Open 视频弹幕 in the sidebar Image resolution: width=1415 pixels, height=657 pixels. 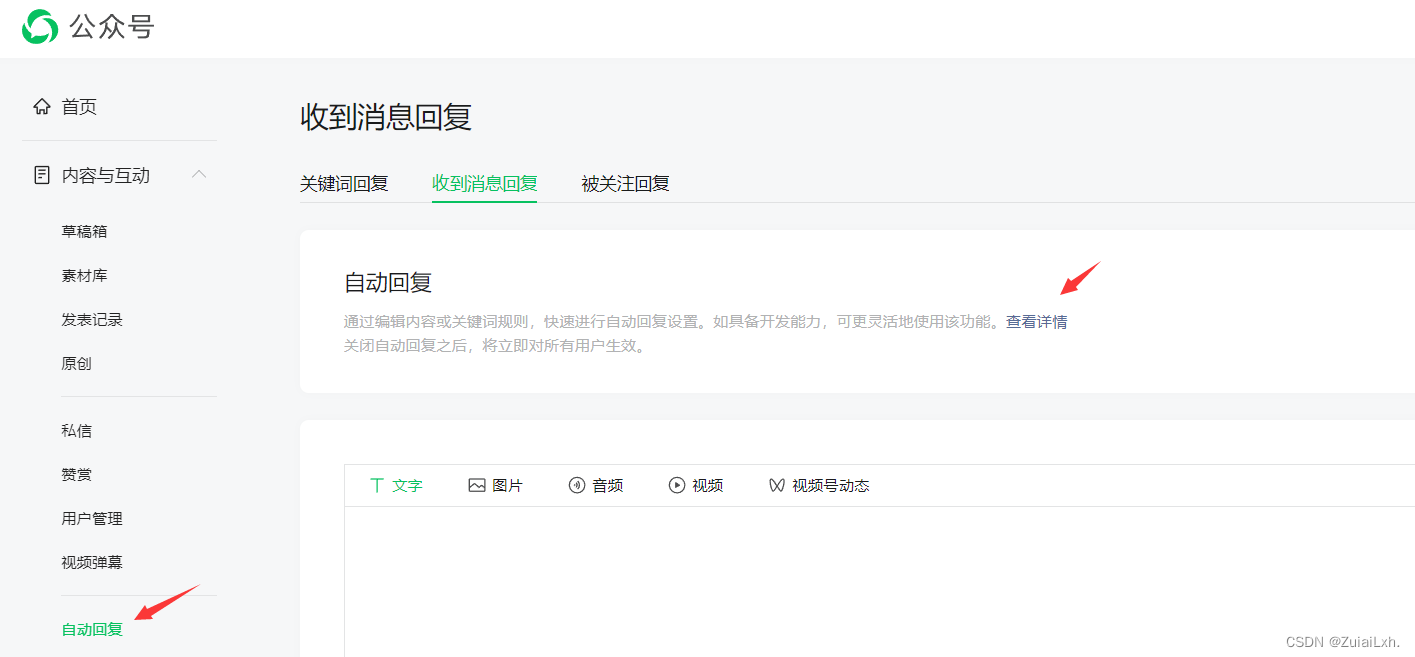pyautogui.click(x=92, y=562)
